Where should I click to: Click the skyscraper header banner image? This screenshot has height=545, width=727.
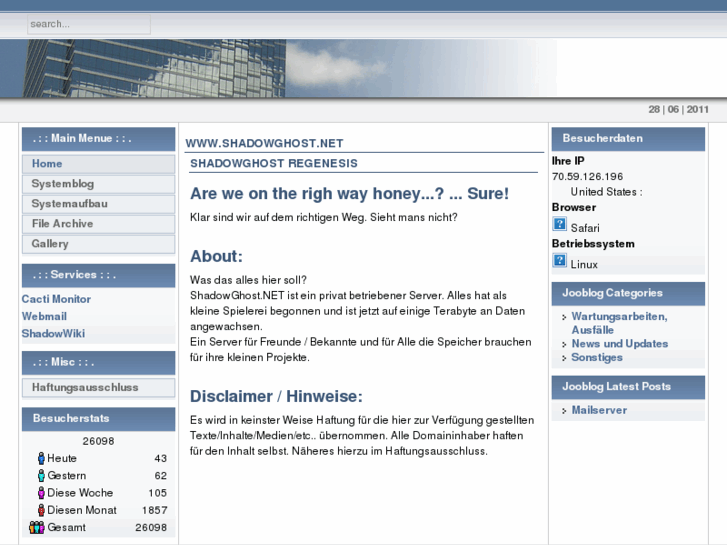pos(278,68)
